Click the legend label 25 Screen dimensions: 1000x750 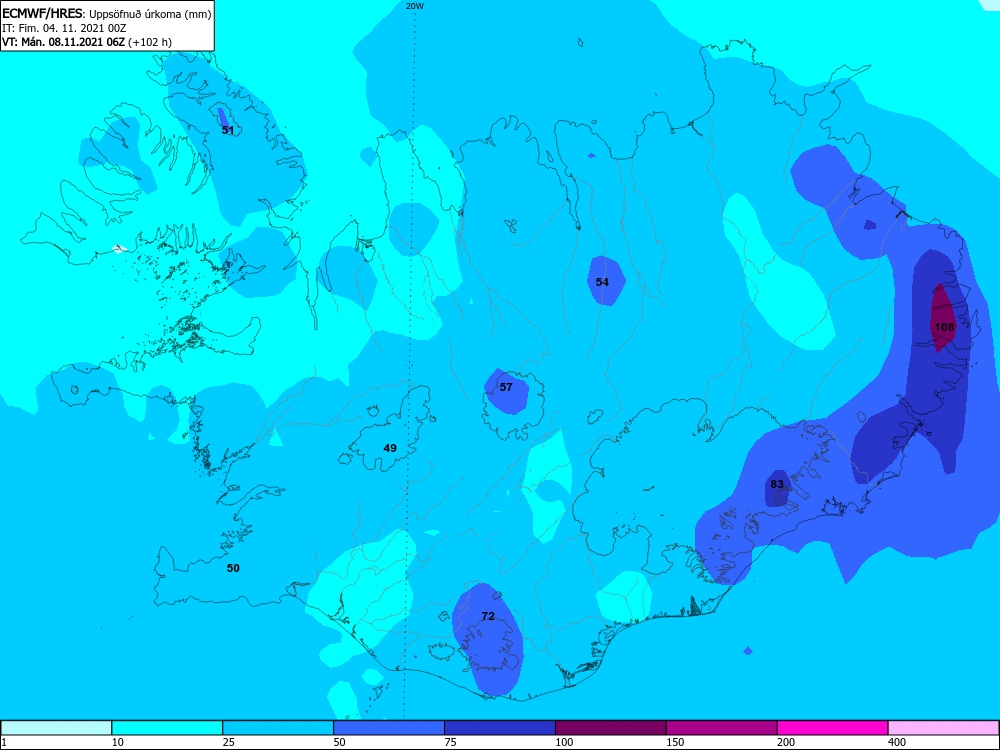pos(229,742)
